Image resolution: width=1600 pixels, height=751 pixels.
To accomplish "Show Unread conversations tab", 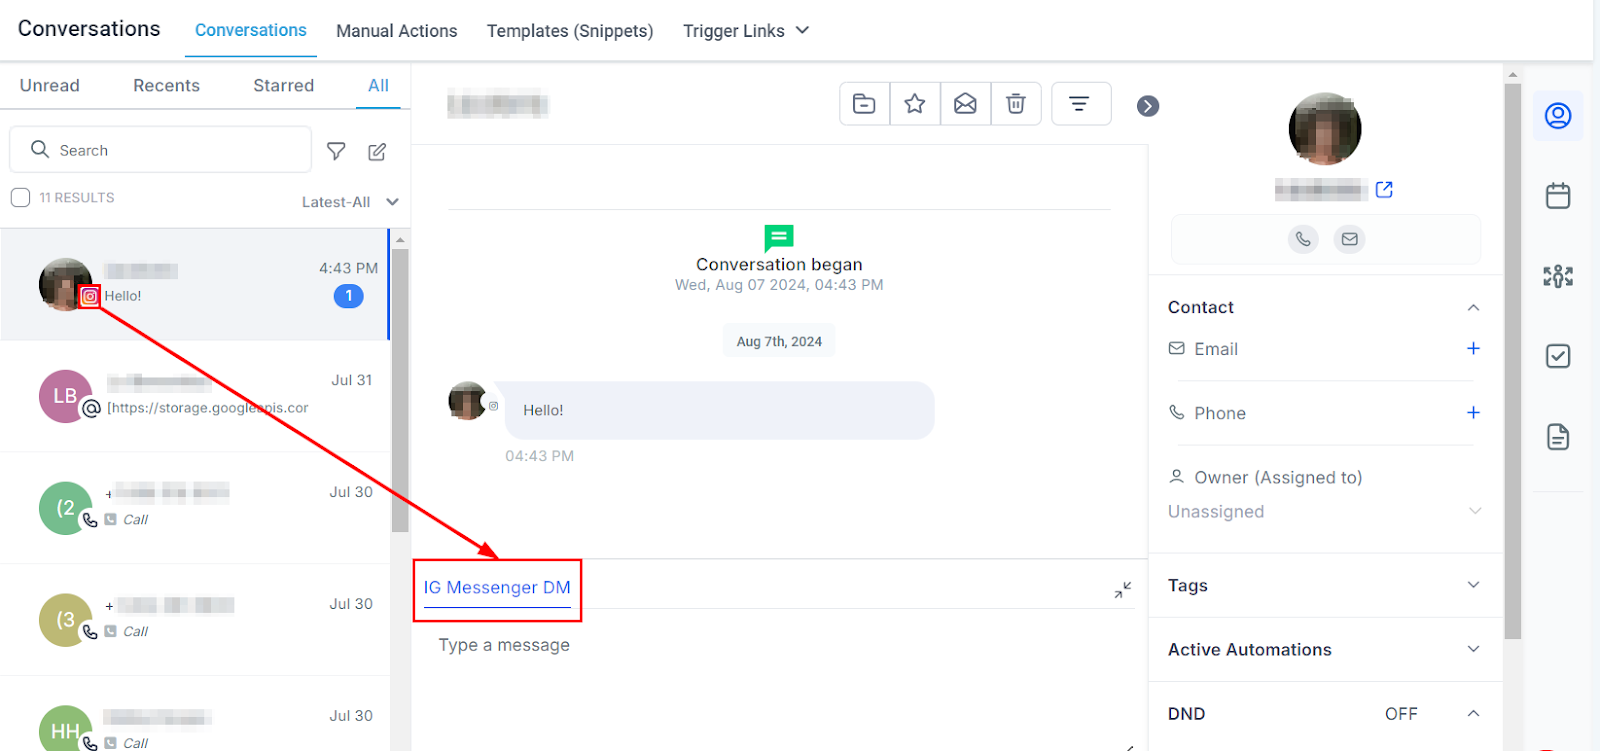I will (x=50, y=86).
